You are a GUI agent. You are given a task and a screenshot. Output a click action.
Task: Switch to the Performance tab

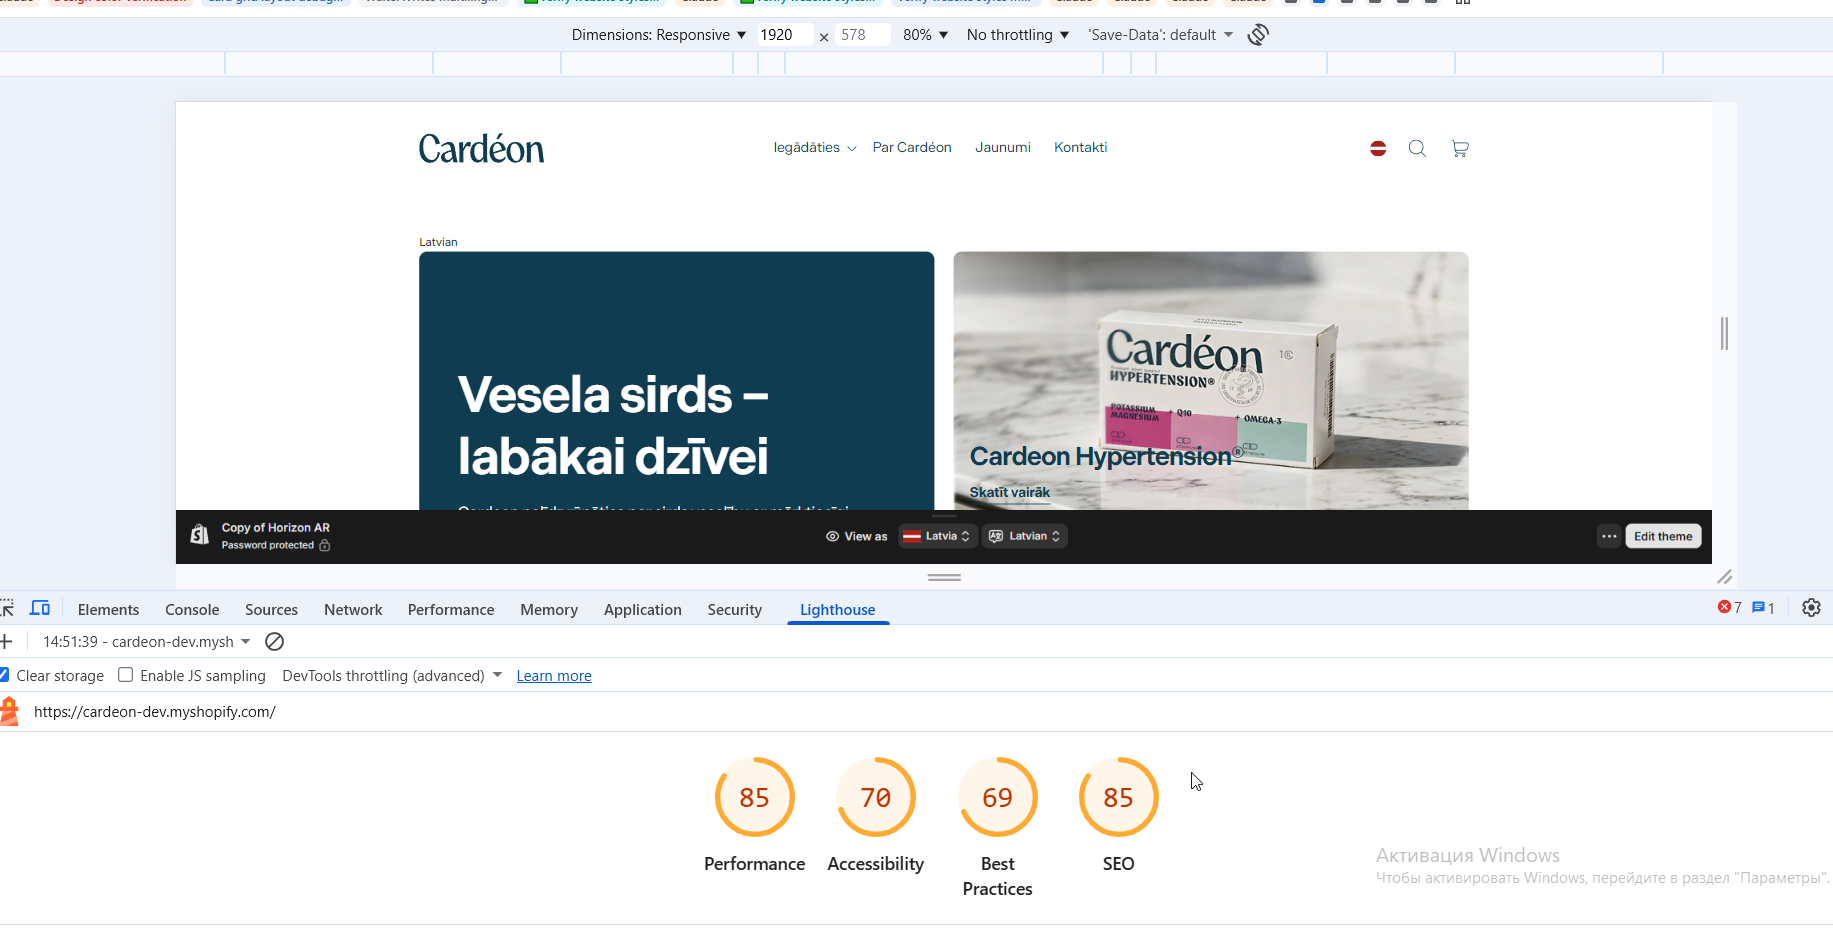click(451, 609)
